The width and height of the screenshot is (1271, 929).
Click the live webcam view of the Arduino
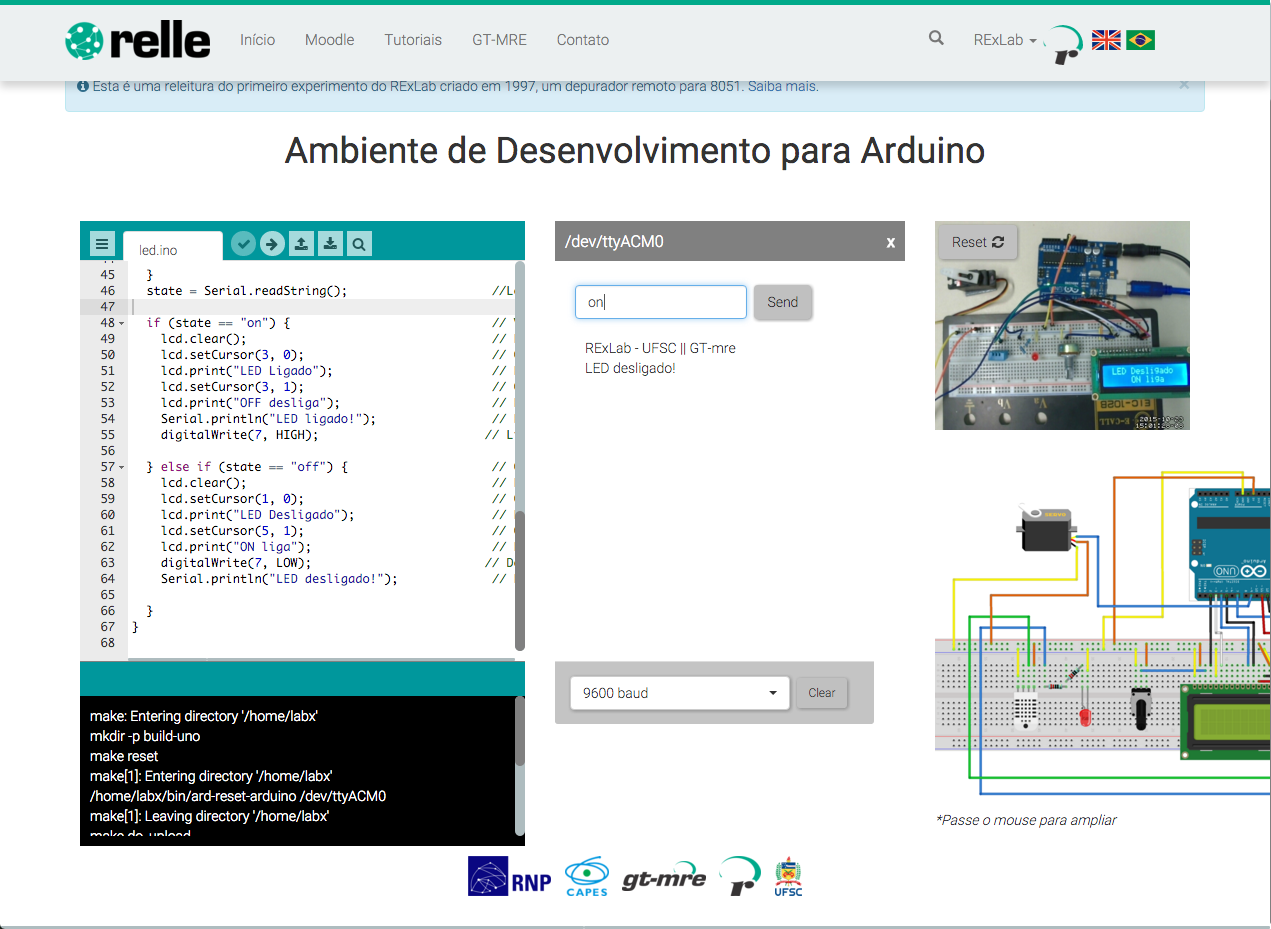click(1062, 326)
